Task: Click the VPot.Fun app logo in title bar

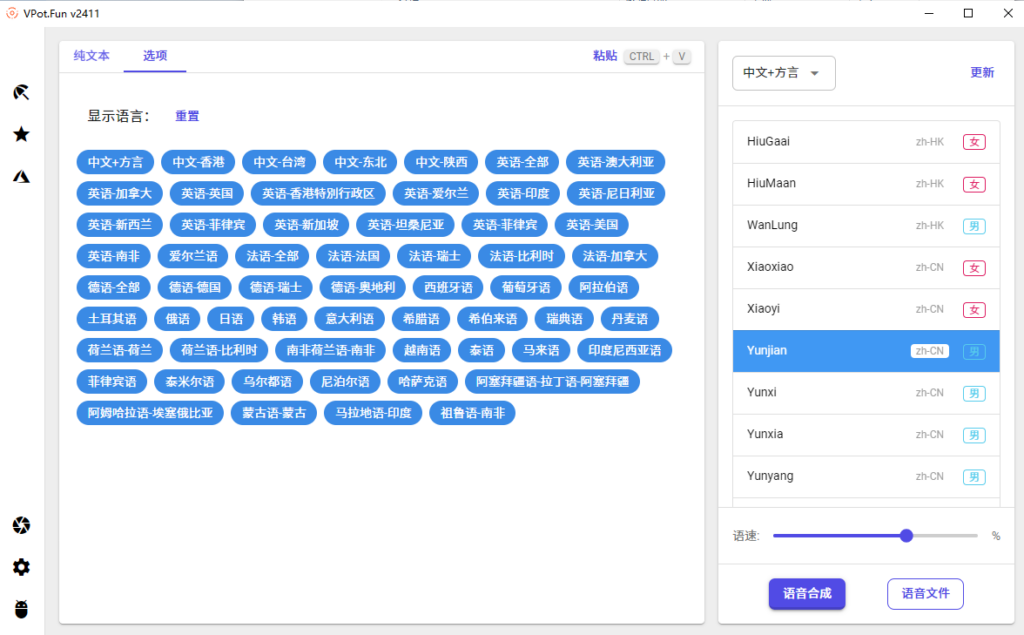Action: pos(11,13)
